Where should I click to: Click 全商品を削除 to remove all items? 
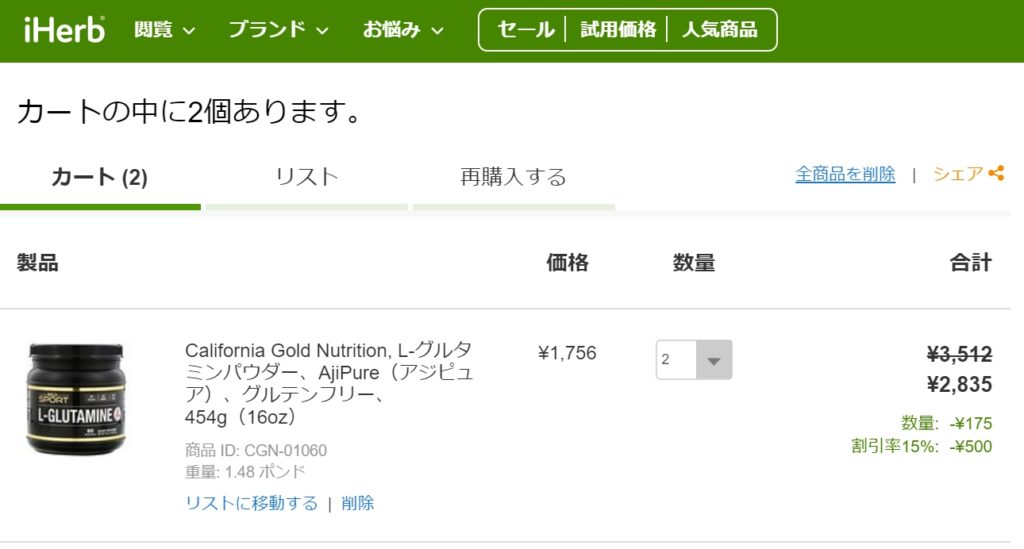(845, 174)
